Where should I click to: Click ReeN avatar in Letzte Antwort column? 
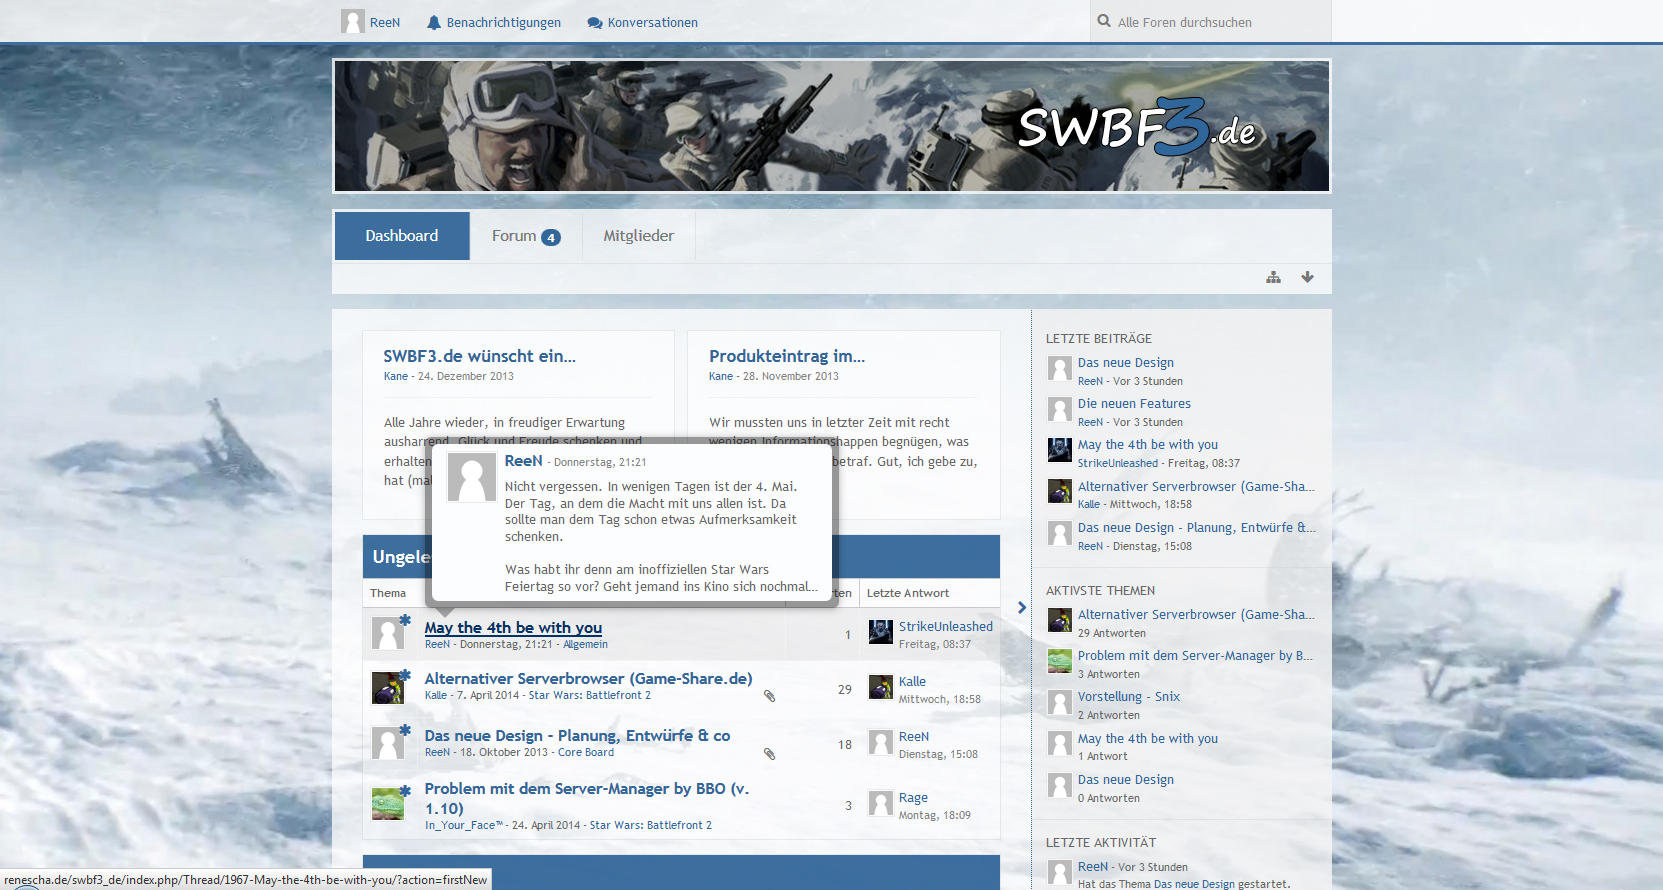tap(881, 742)
